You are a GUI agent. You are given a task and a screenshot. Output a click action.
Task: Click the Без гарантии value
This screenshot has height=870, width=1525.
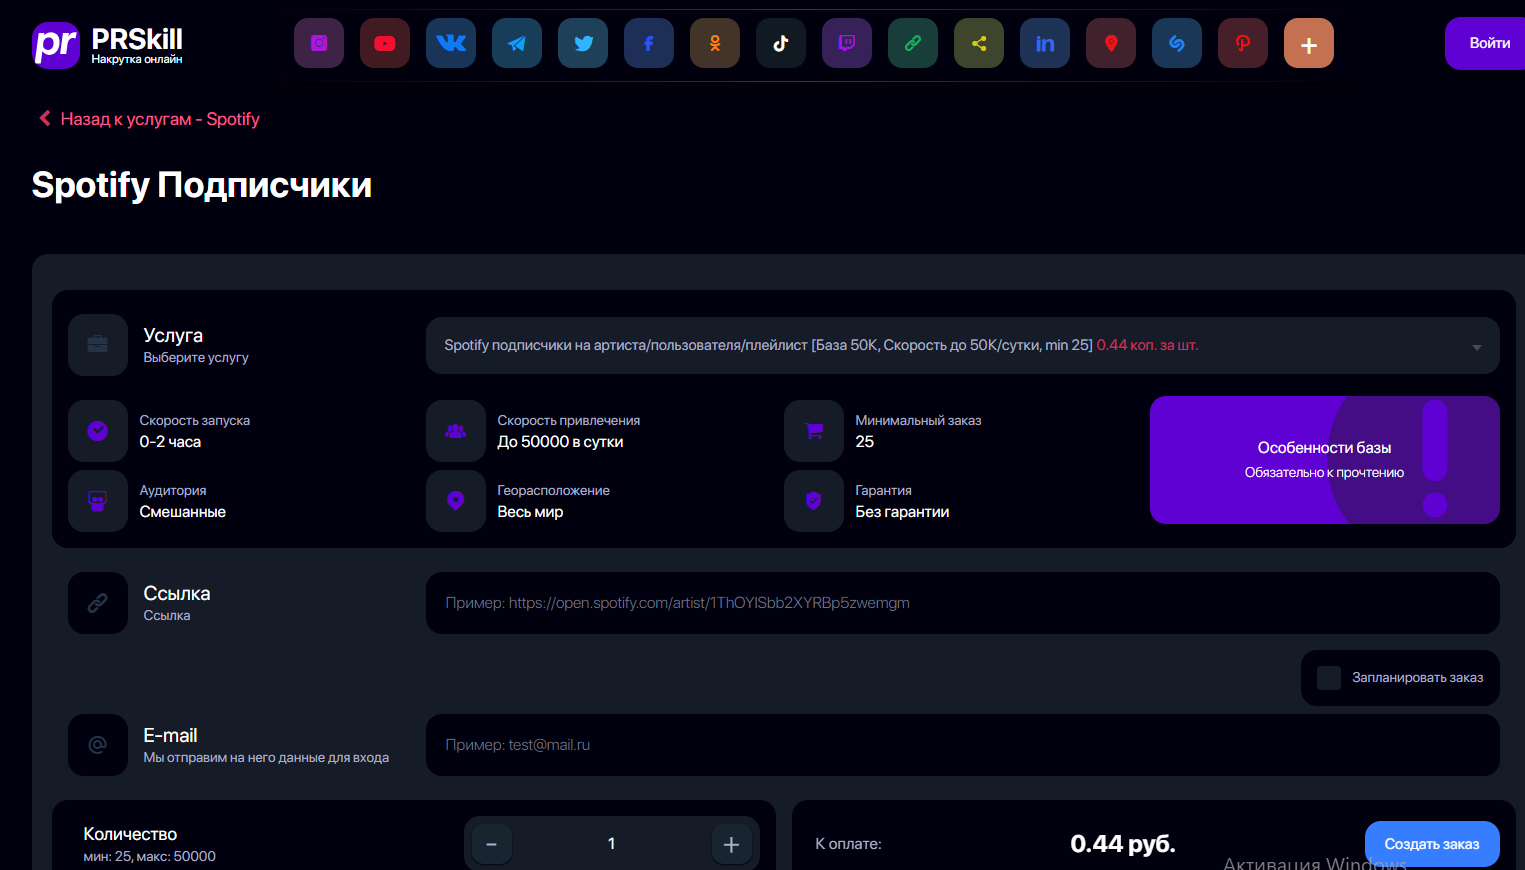point(902,512)
